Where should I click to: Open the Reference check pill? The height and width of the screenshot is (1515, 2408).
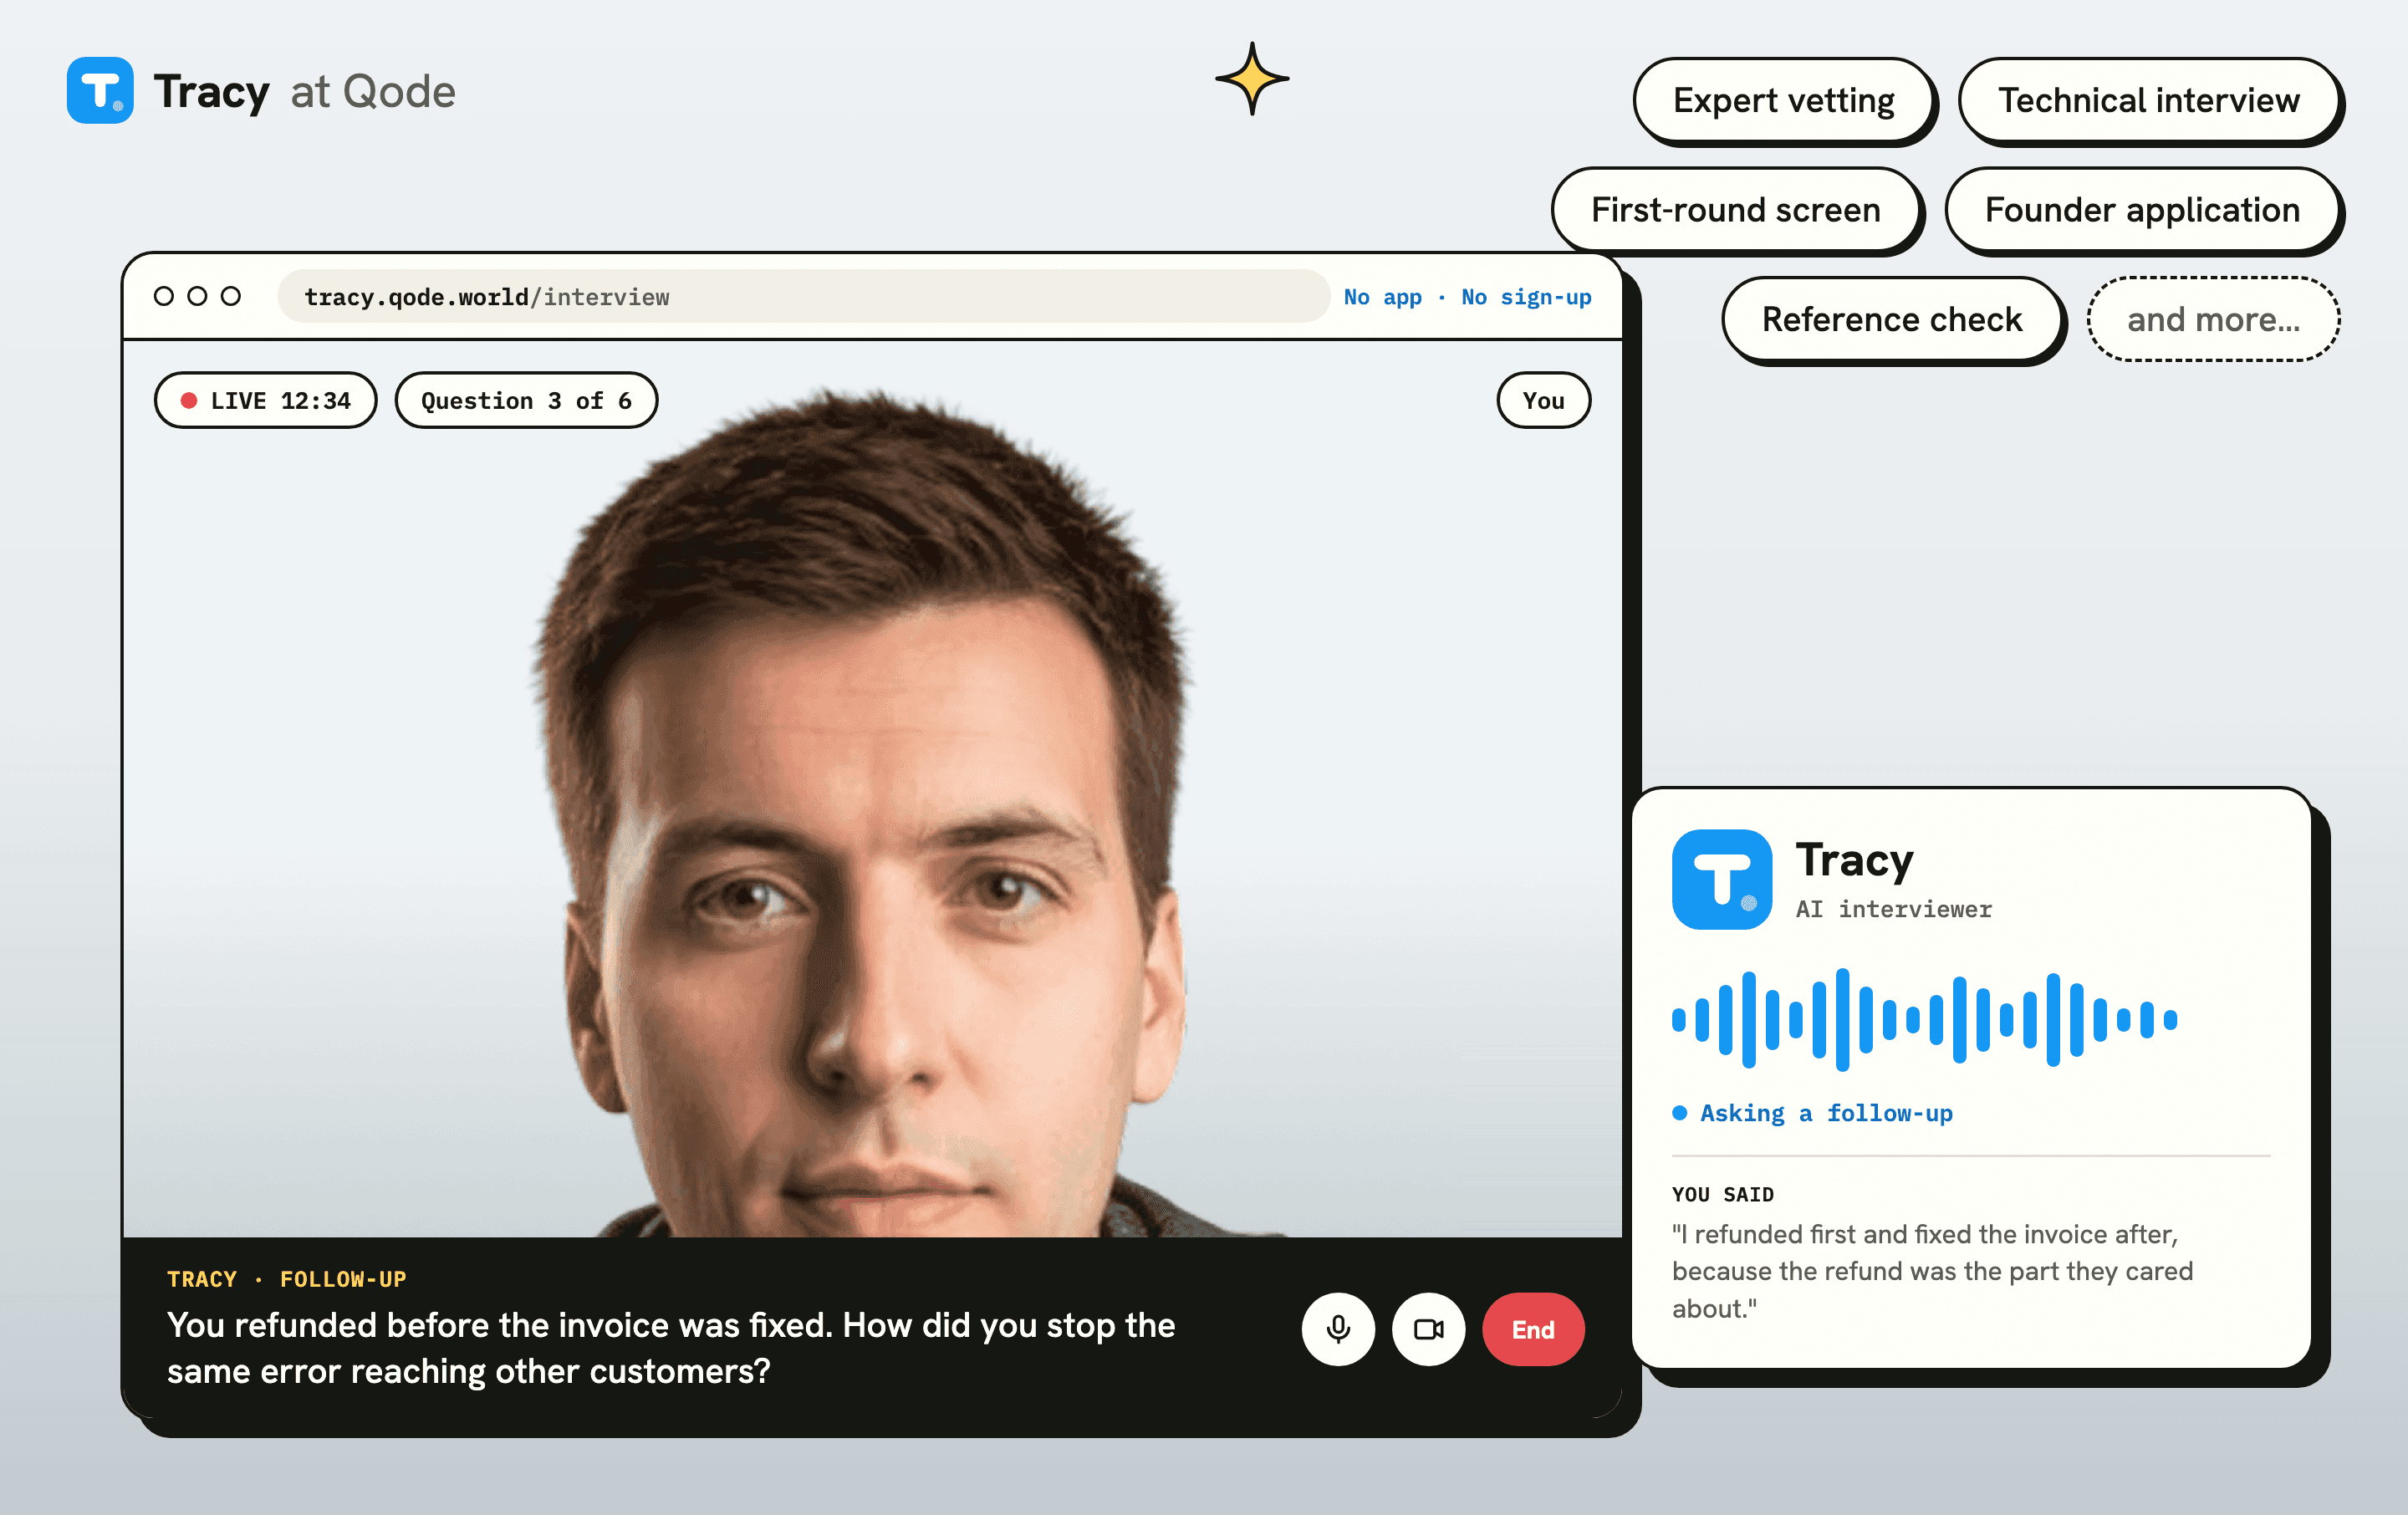click(x=1891, y=320)
